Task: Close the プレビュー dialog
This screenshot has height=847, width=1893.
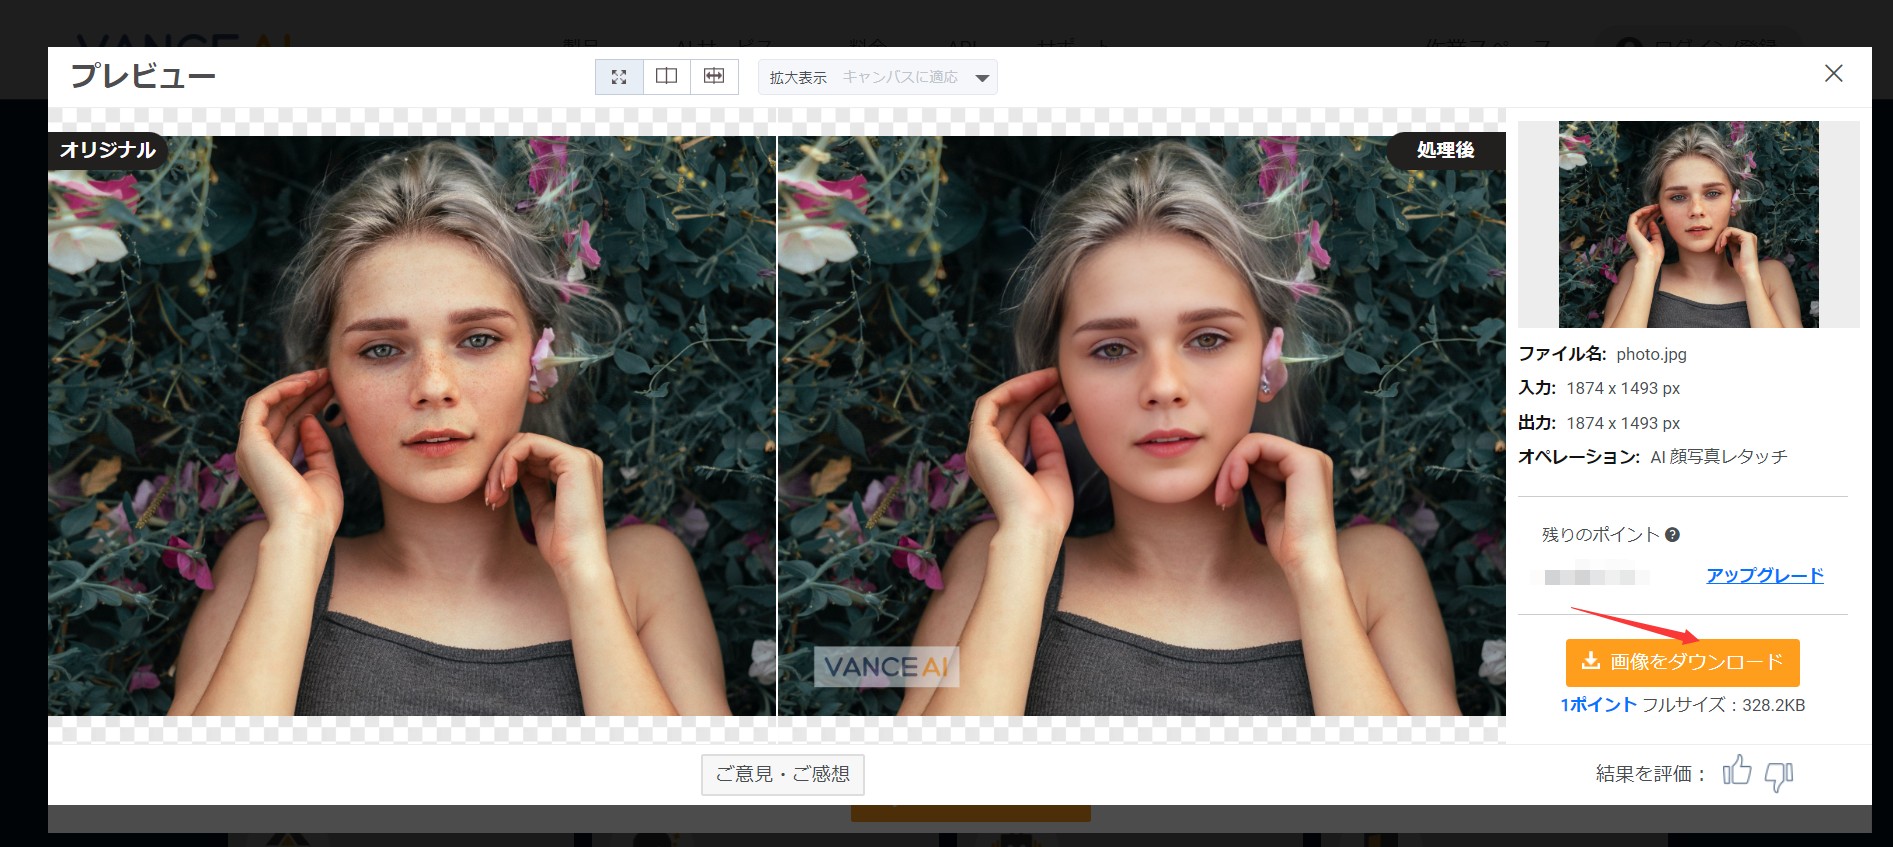Action: pos(1833,73)
